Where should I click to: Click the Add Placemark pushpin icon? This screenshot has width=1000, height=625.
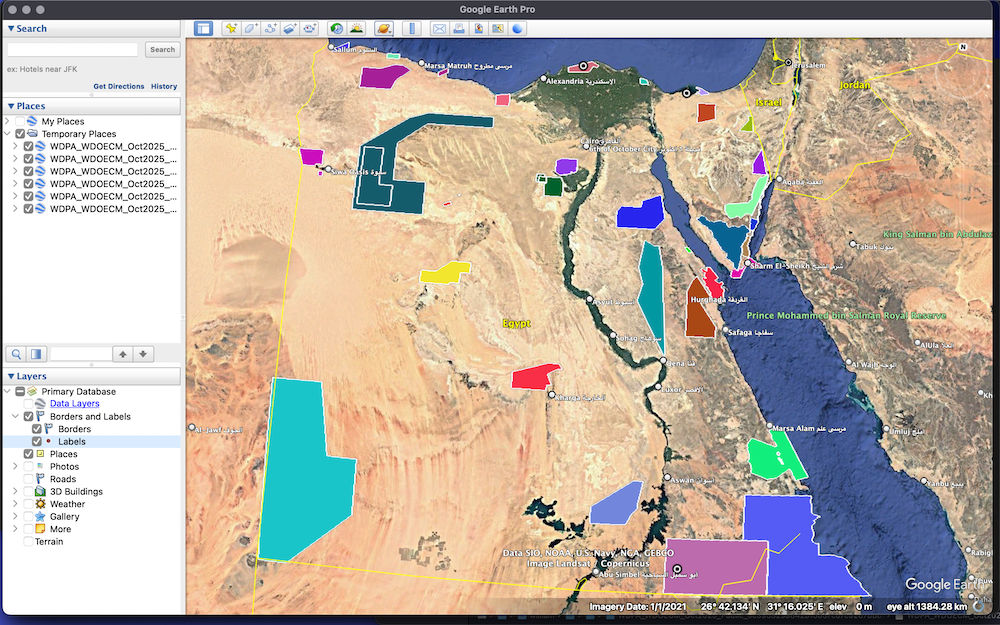(231, 28)
